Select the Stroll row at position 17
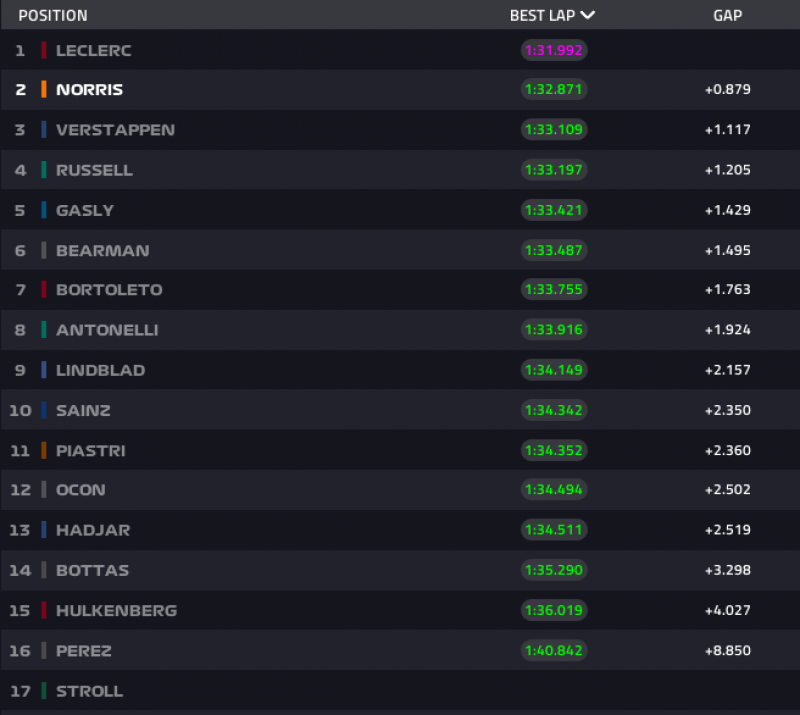This screenshot has width=800, height=715. pyautogui.click(x=89, y=691)
